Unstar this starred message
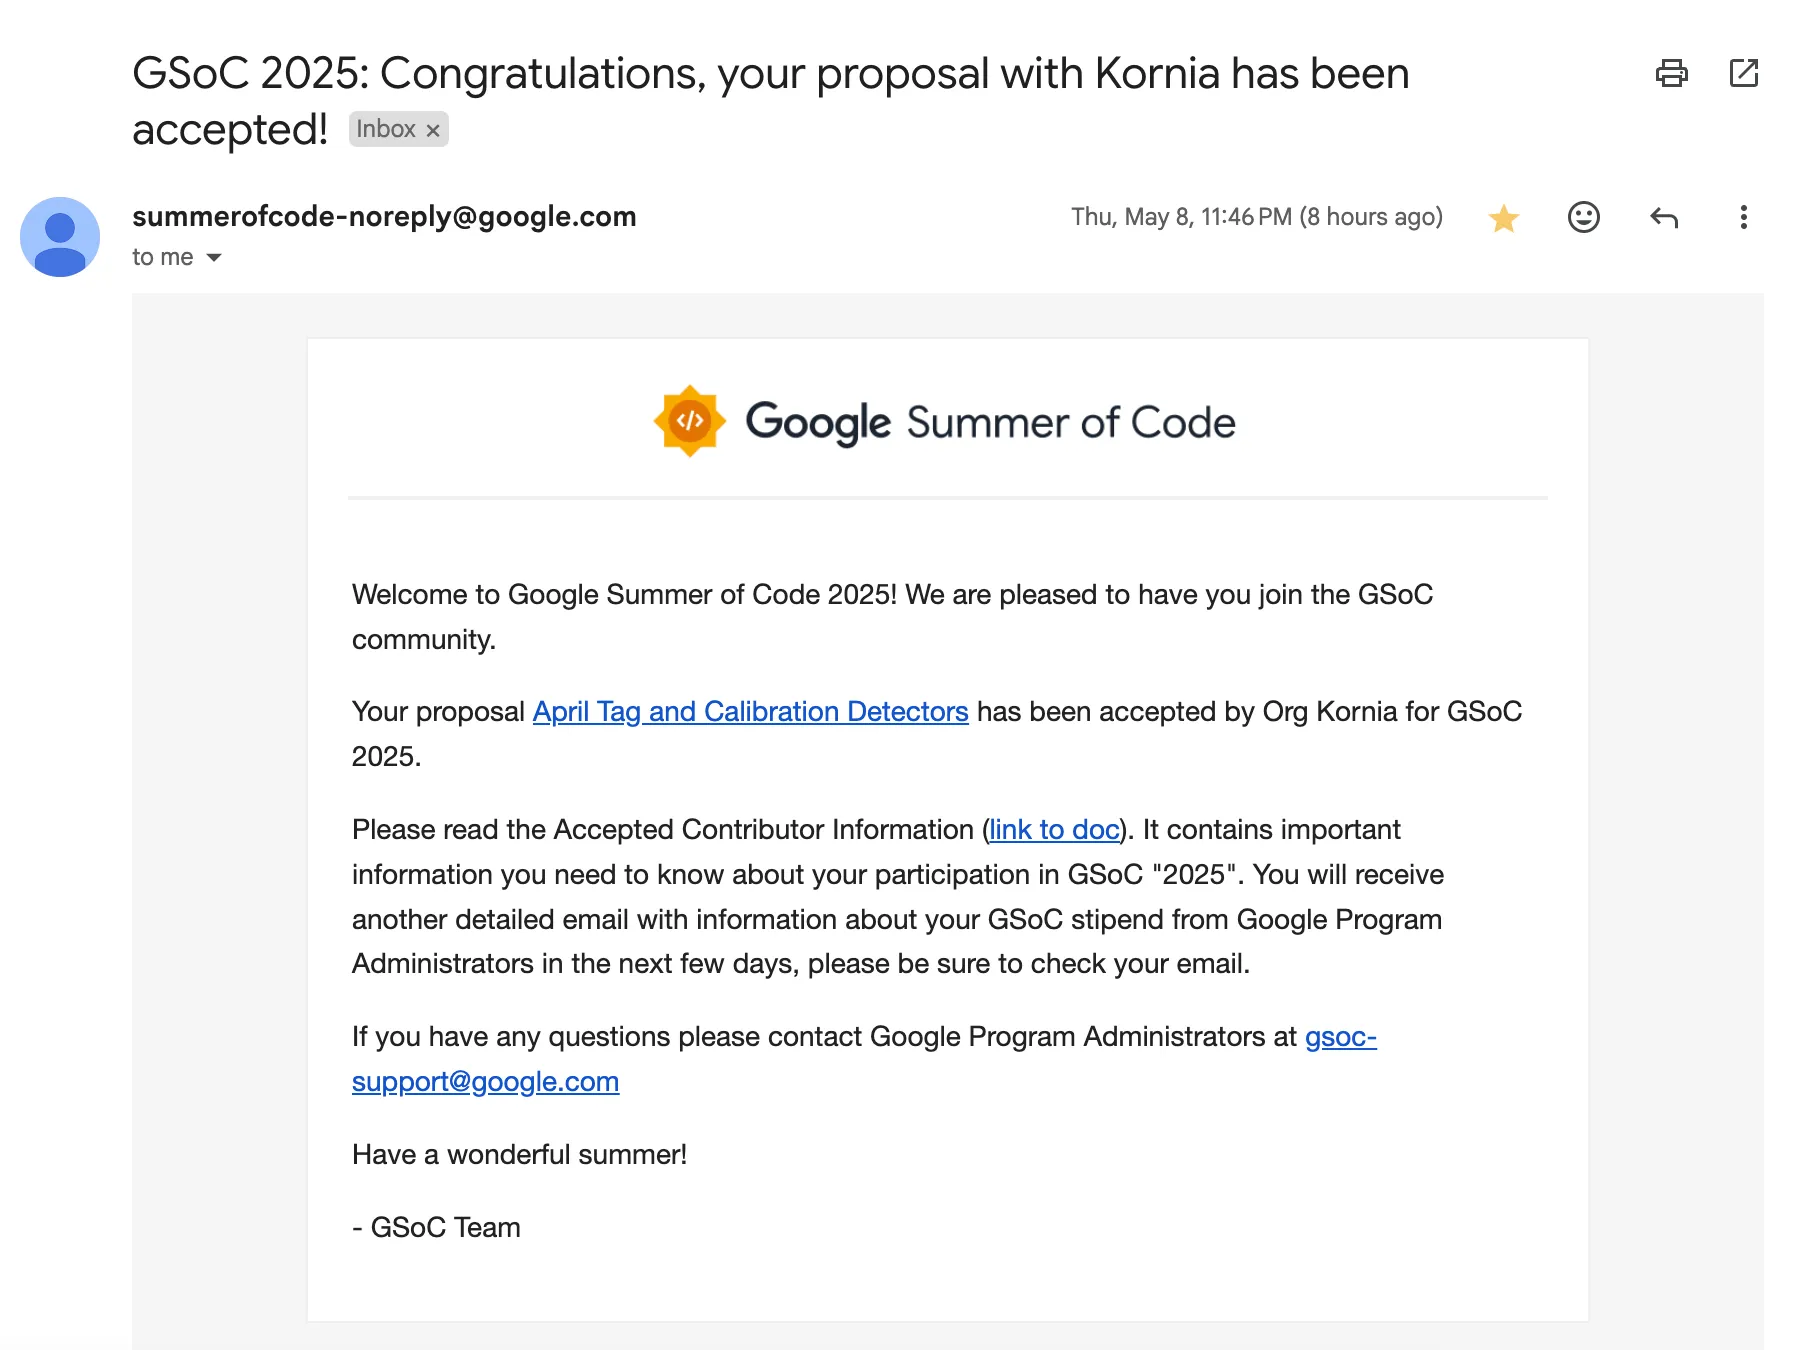 (x=1503, y=218)
